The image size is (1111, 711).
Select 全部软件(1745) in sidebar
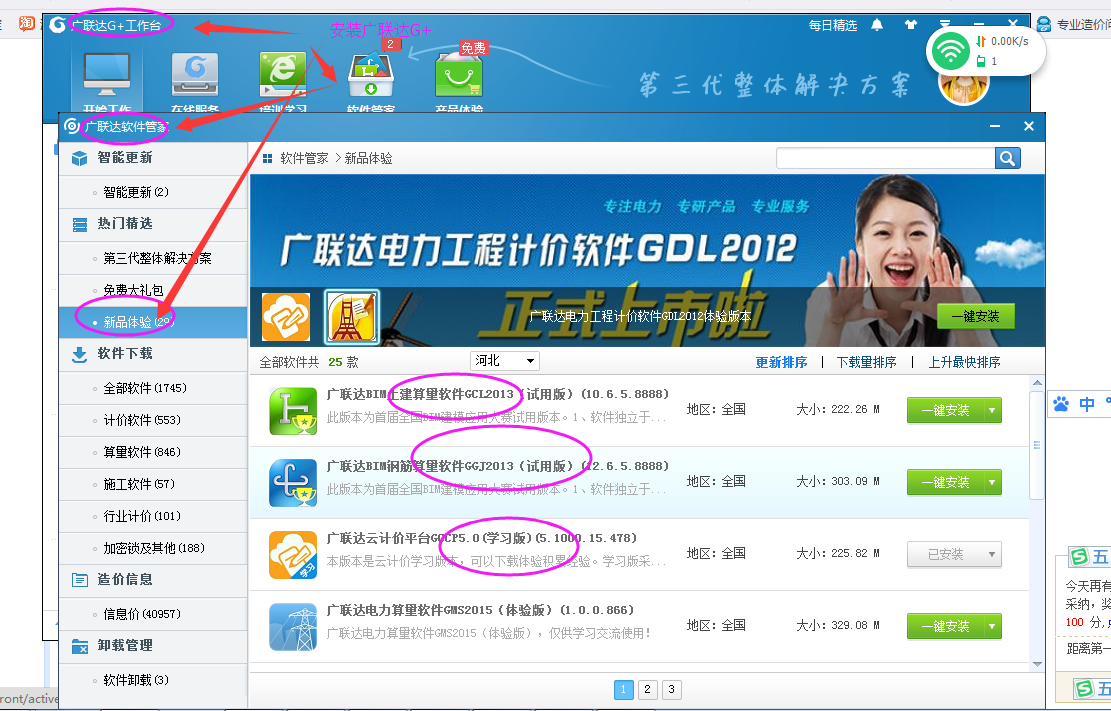(x=153, y=388)
